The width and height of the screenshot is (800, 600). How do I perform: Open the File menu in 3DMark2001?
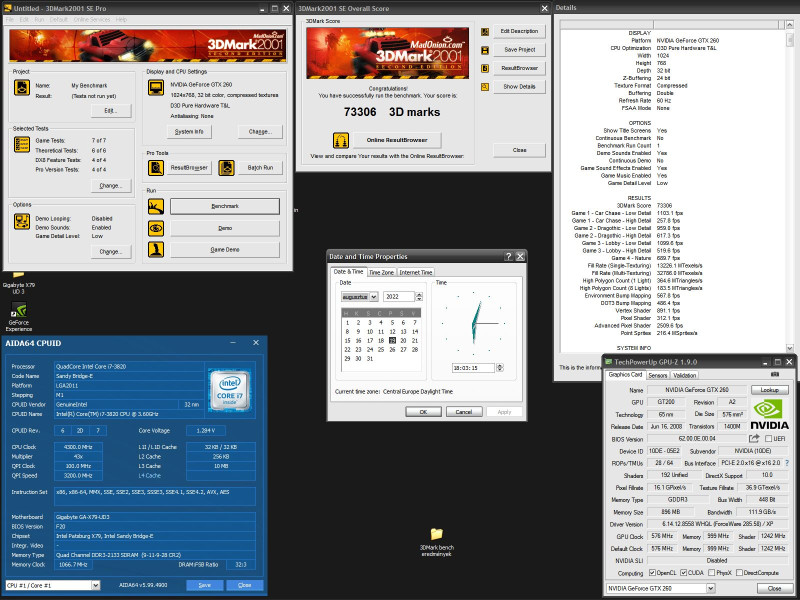[10, 19]
